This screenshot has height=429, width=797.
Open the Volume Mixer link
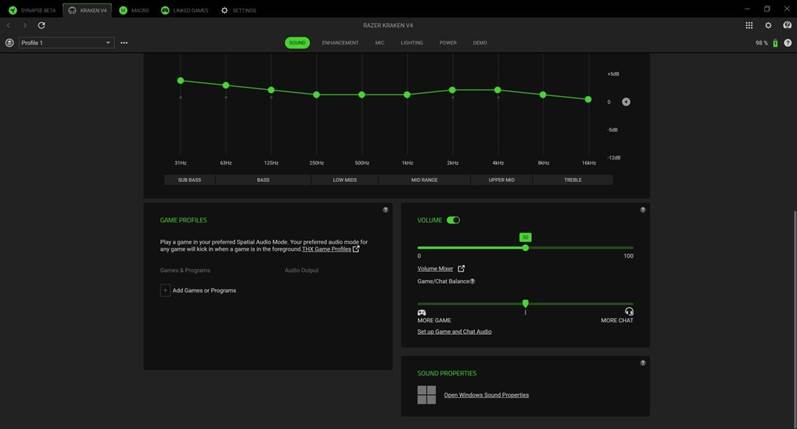coord(435,268)
